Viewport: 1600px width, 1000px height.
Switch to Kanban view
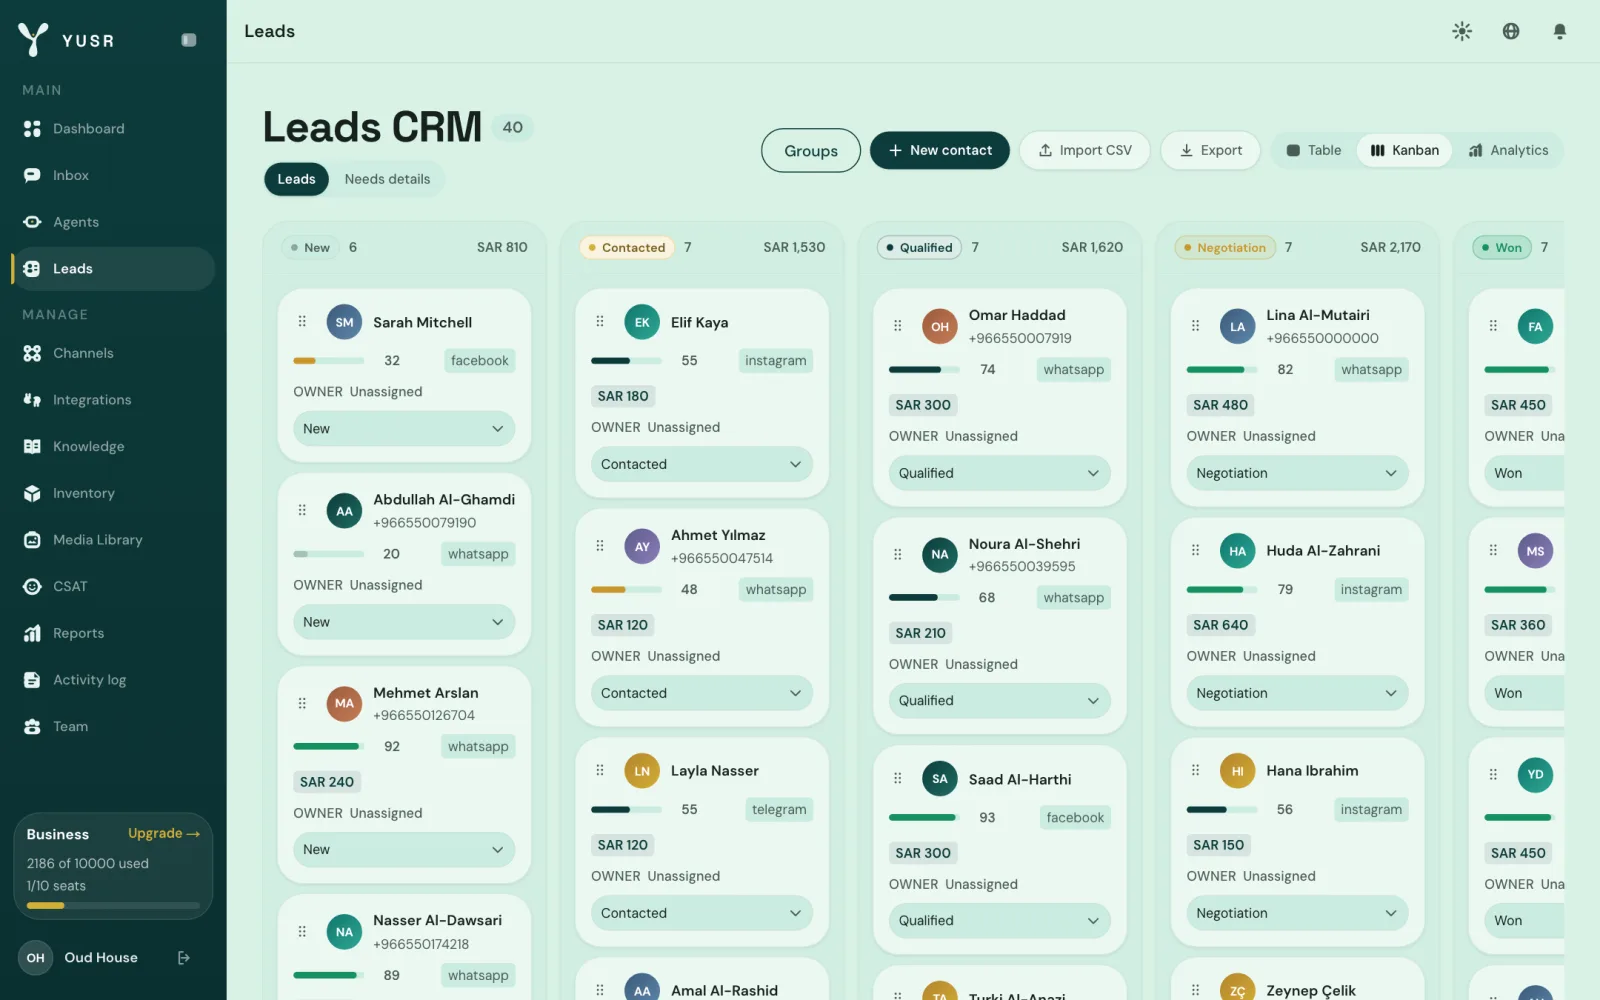[x=1404, y=150]
